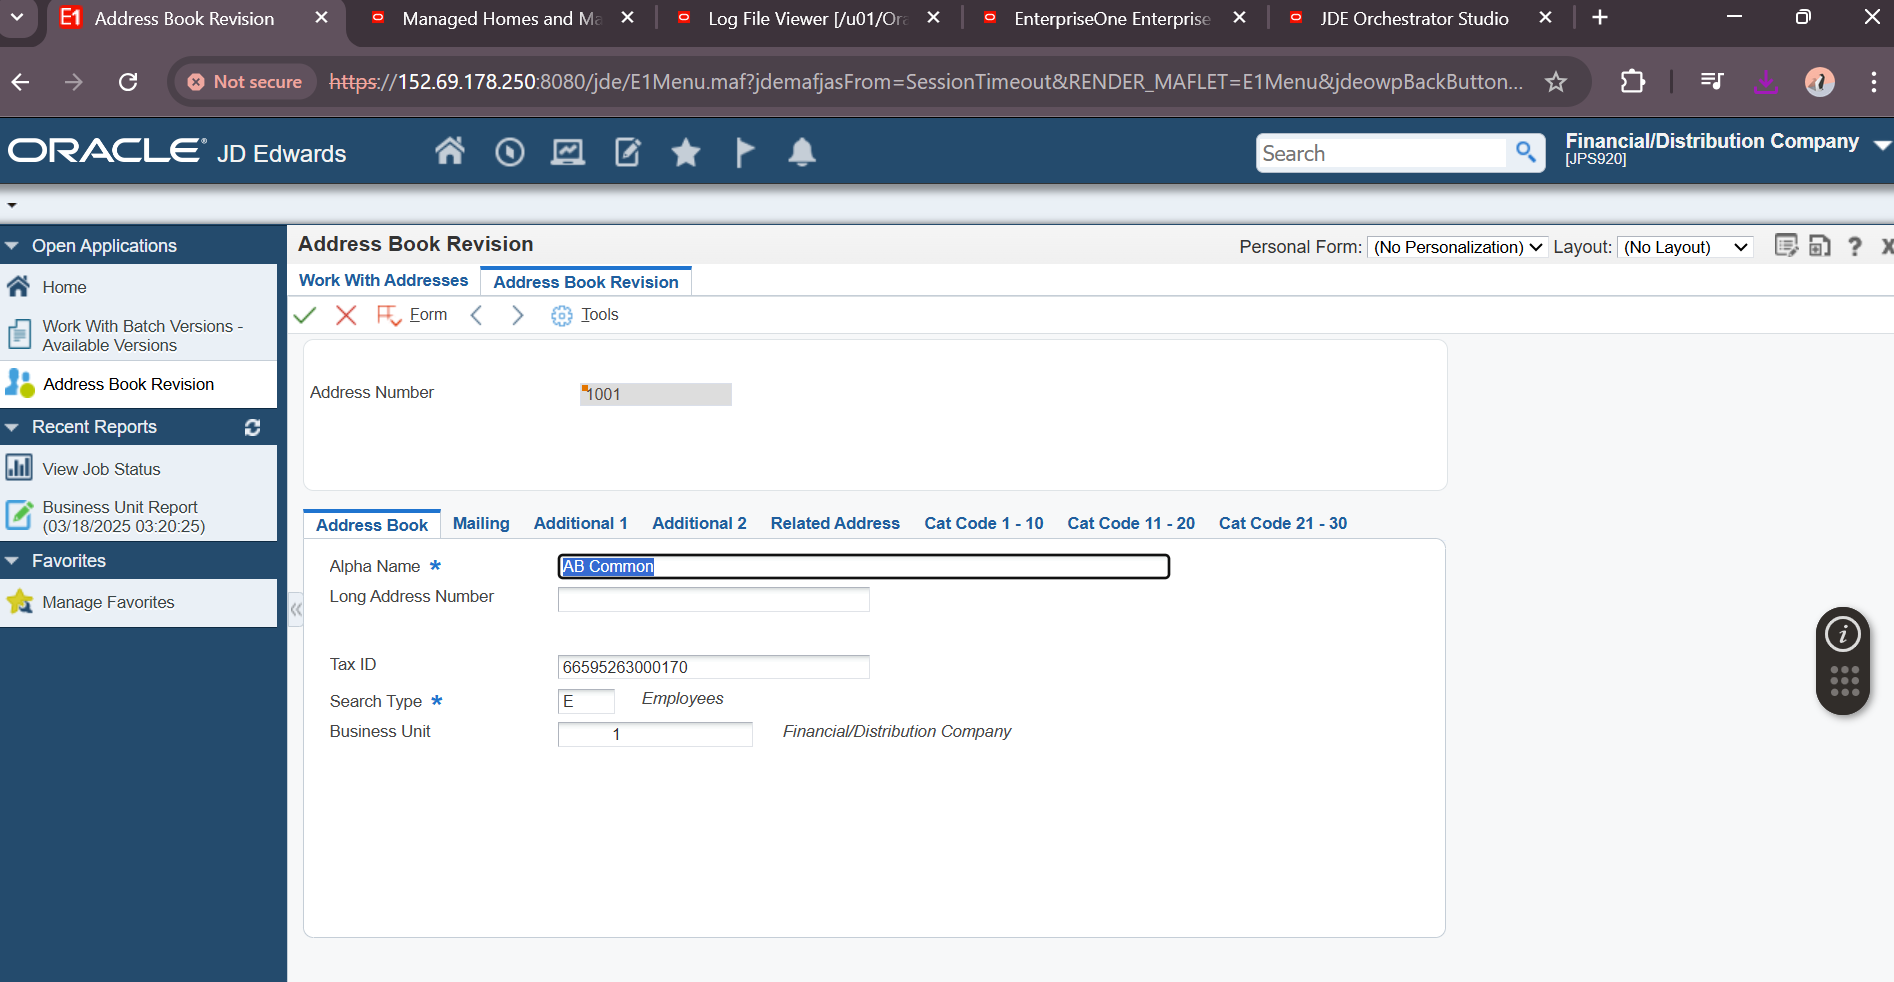
Task: Open help with the question mark icon
Action: point(1855,247)
